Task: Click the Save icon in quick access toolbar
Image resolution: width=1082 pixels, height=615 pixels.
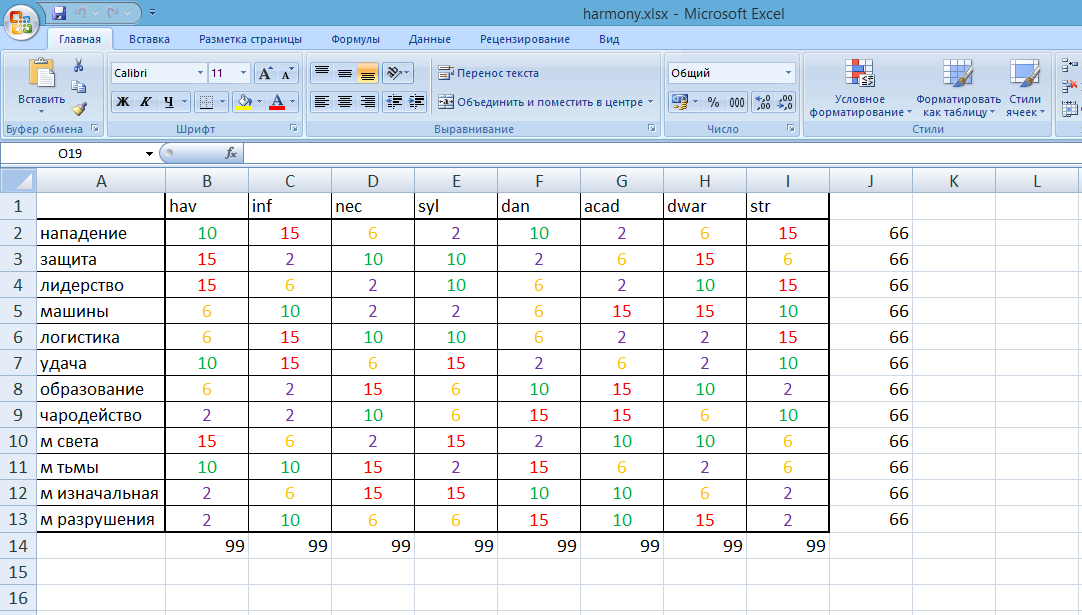Action: (x=59, y=12)
